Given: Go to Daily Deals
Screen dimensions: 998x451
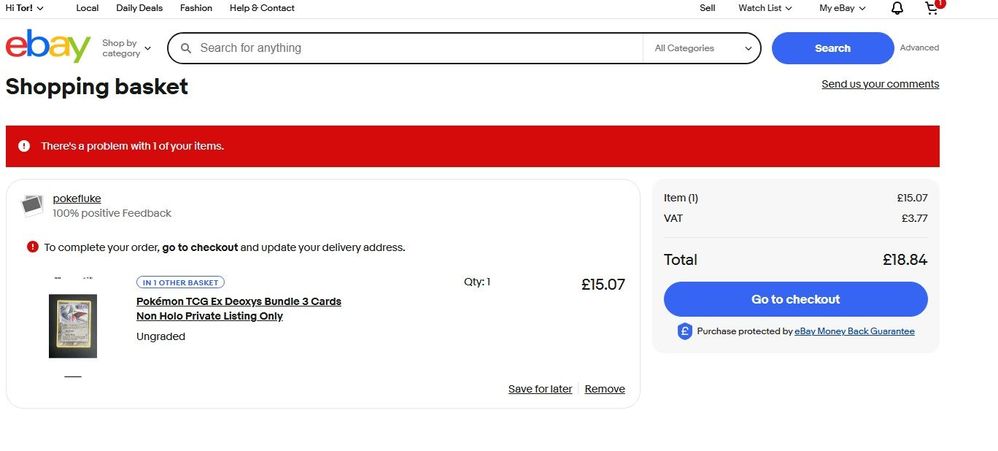Looking at the screenshot, I should 139,8.
